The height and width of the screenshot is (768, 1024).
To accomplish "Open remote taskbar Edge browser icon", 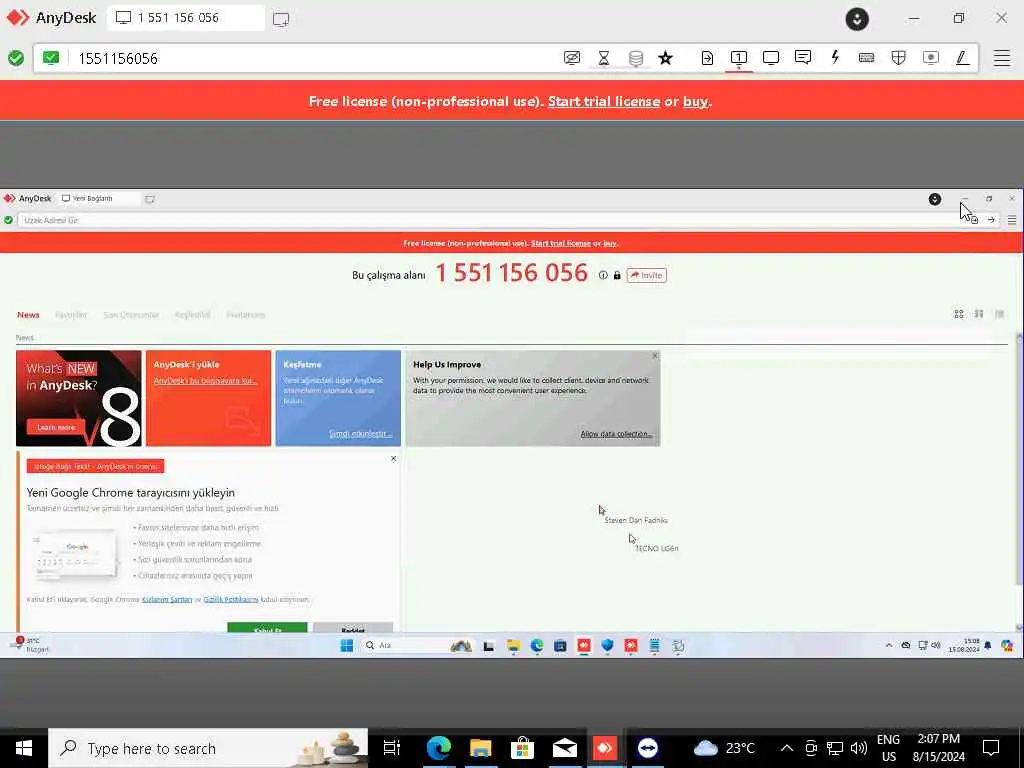I will [537, 645].
